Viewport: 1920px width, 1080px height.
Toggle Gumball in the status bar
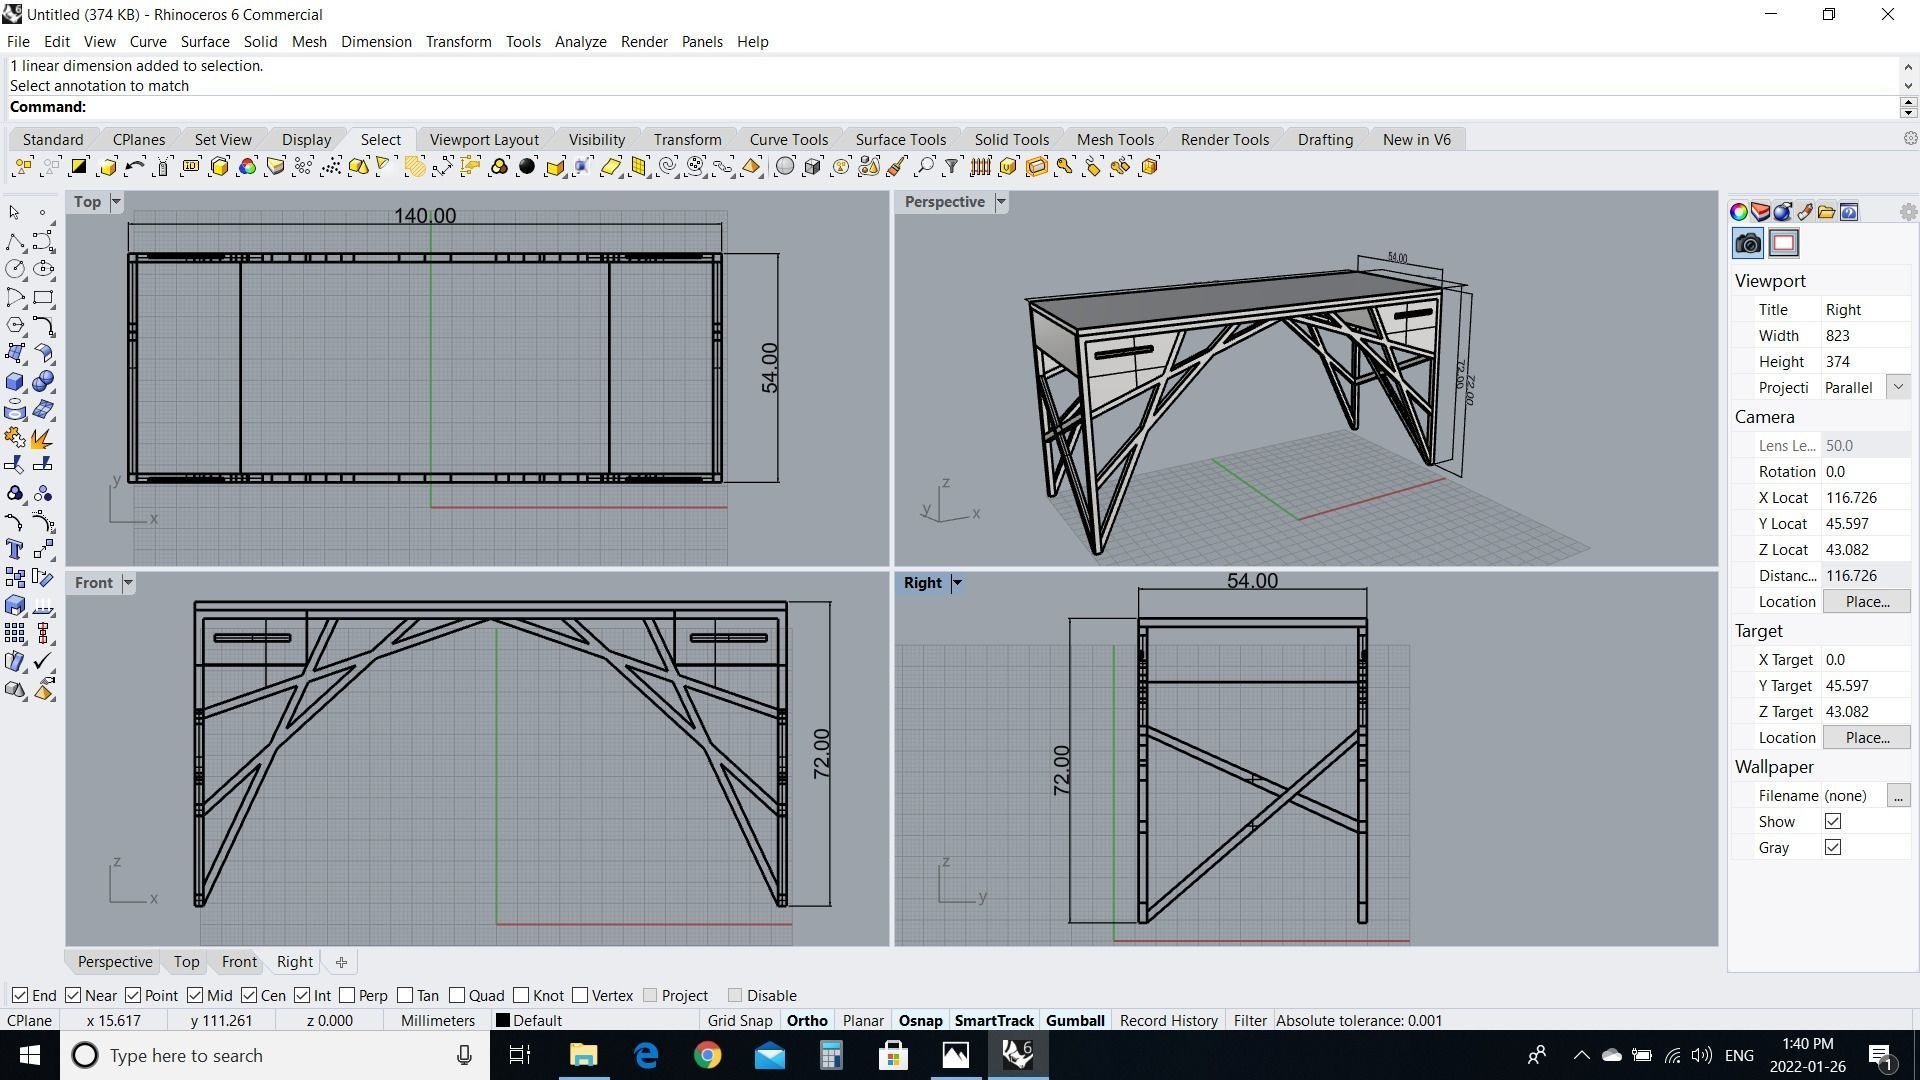coord(1075,1021)
